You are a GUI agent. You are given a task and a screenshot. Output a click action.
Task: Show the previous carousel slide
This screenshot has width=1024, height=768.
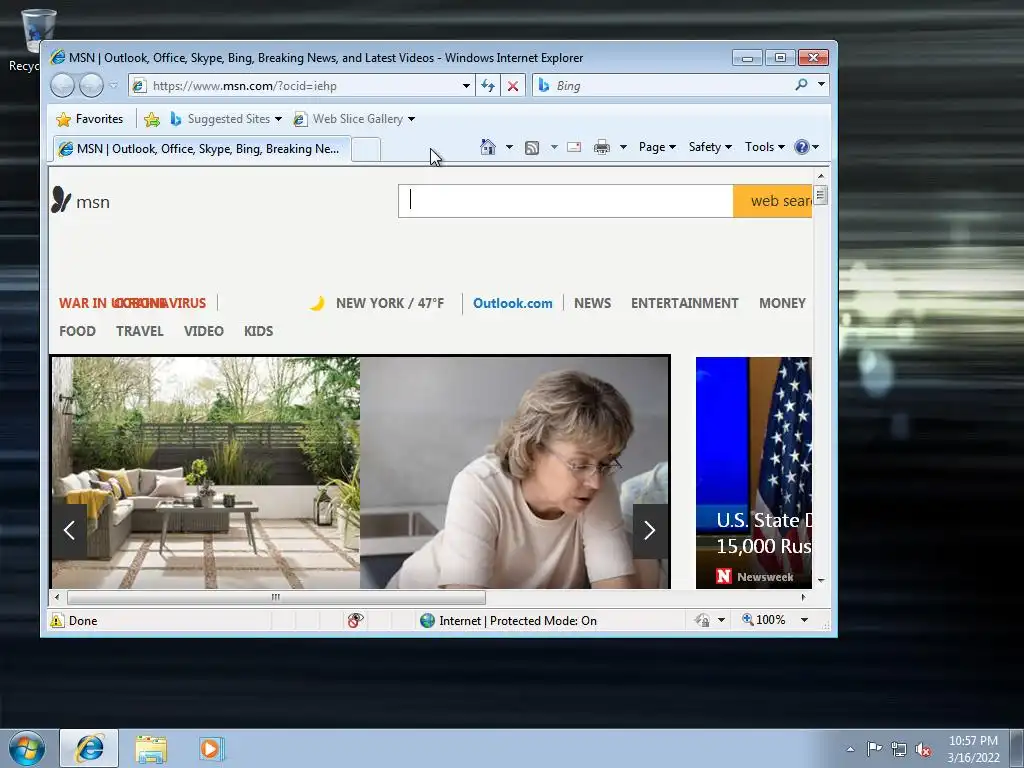pos(69,531)
